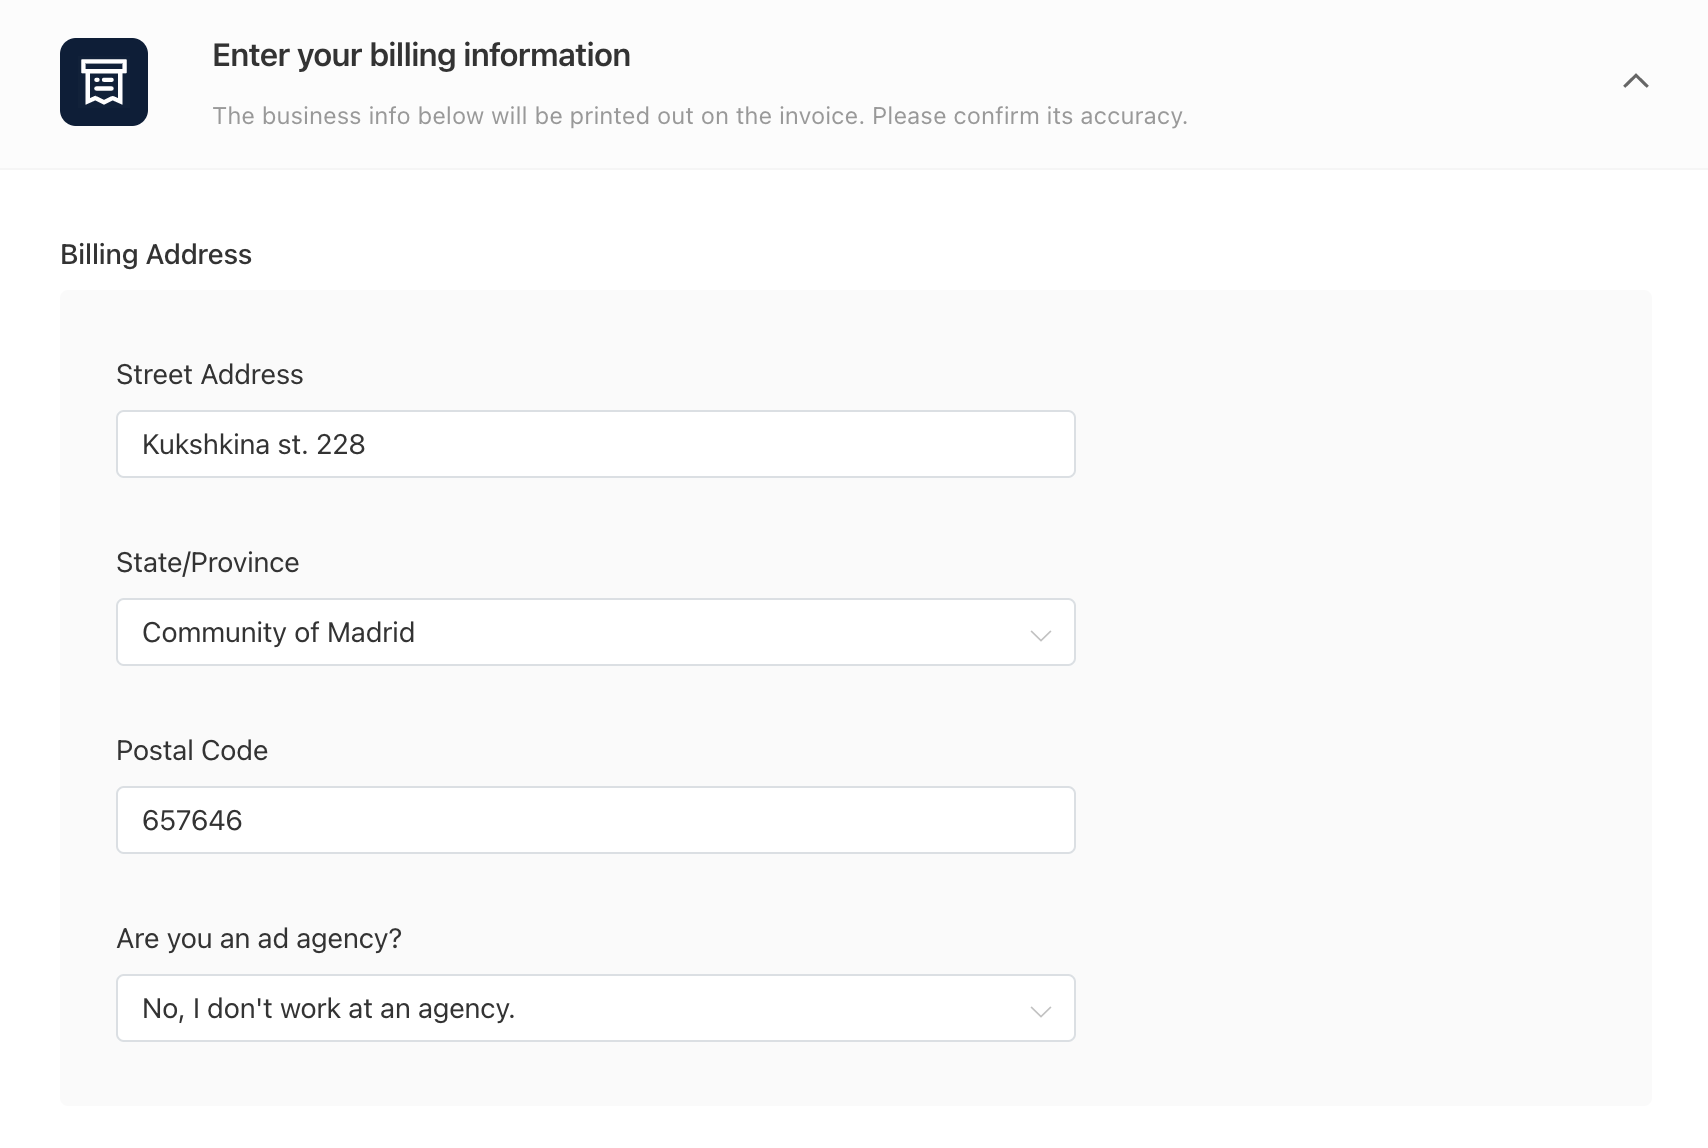Click the "Billing Address" section title
The height and width of the screenshot is (1148, 1708).
[156, 254]
